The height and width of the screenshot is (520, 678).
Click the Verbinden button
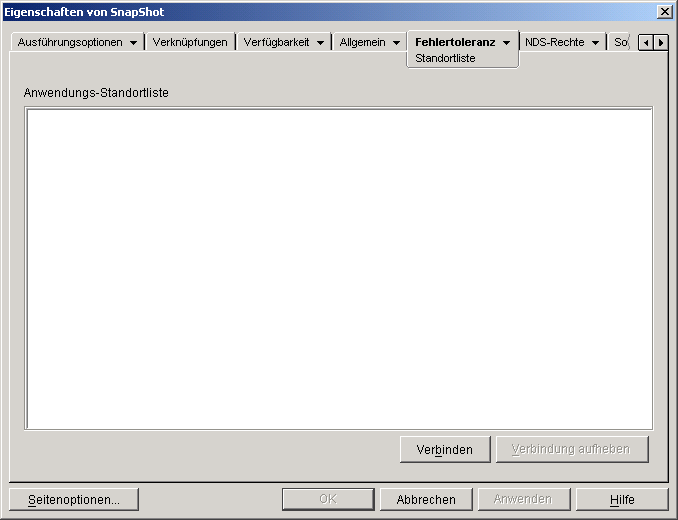coord(445,450)
